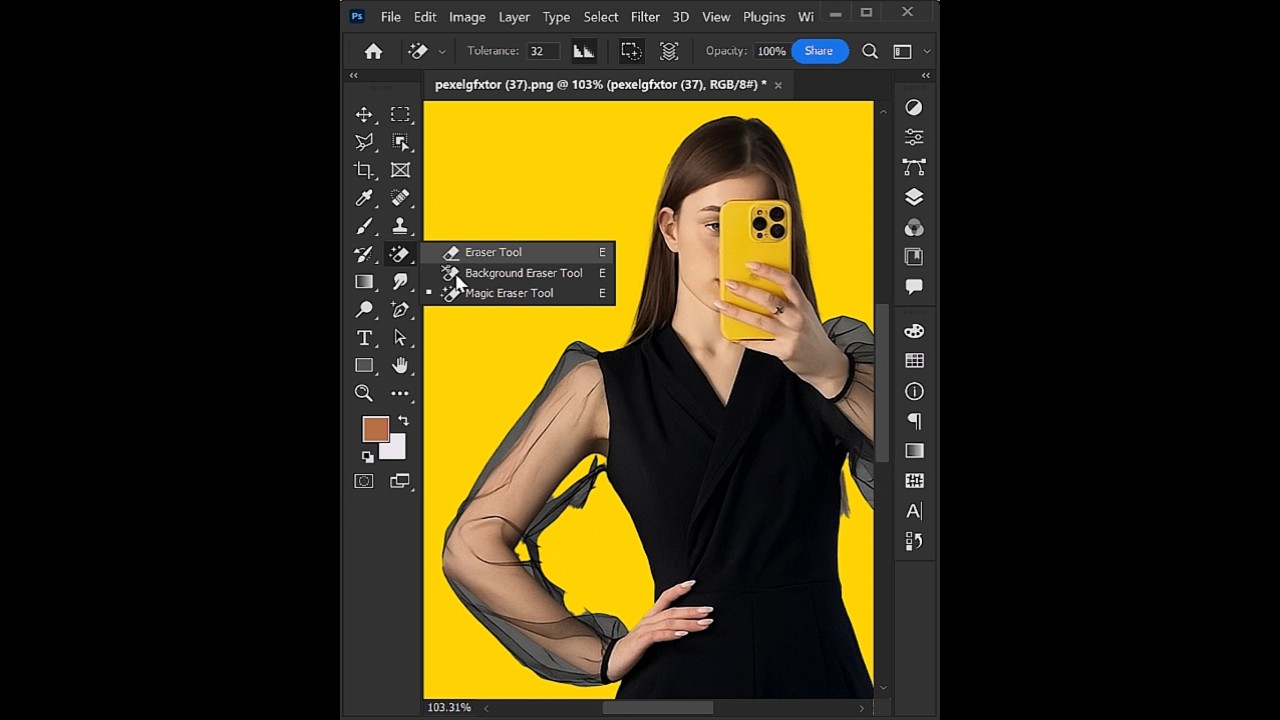Open the Channels panel icon
This screenshot has height=720, width=1280.
pyautogui.click(x=914, y=227)
